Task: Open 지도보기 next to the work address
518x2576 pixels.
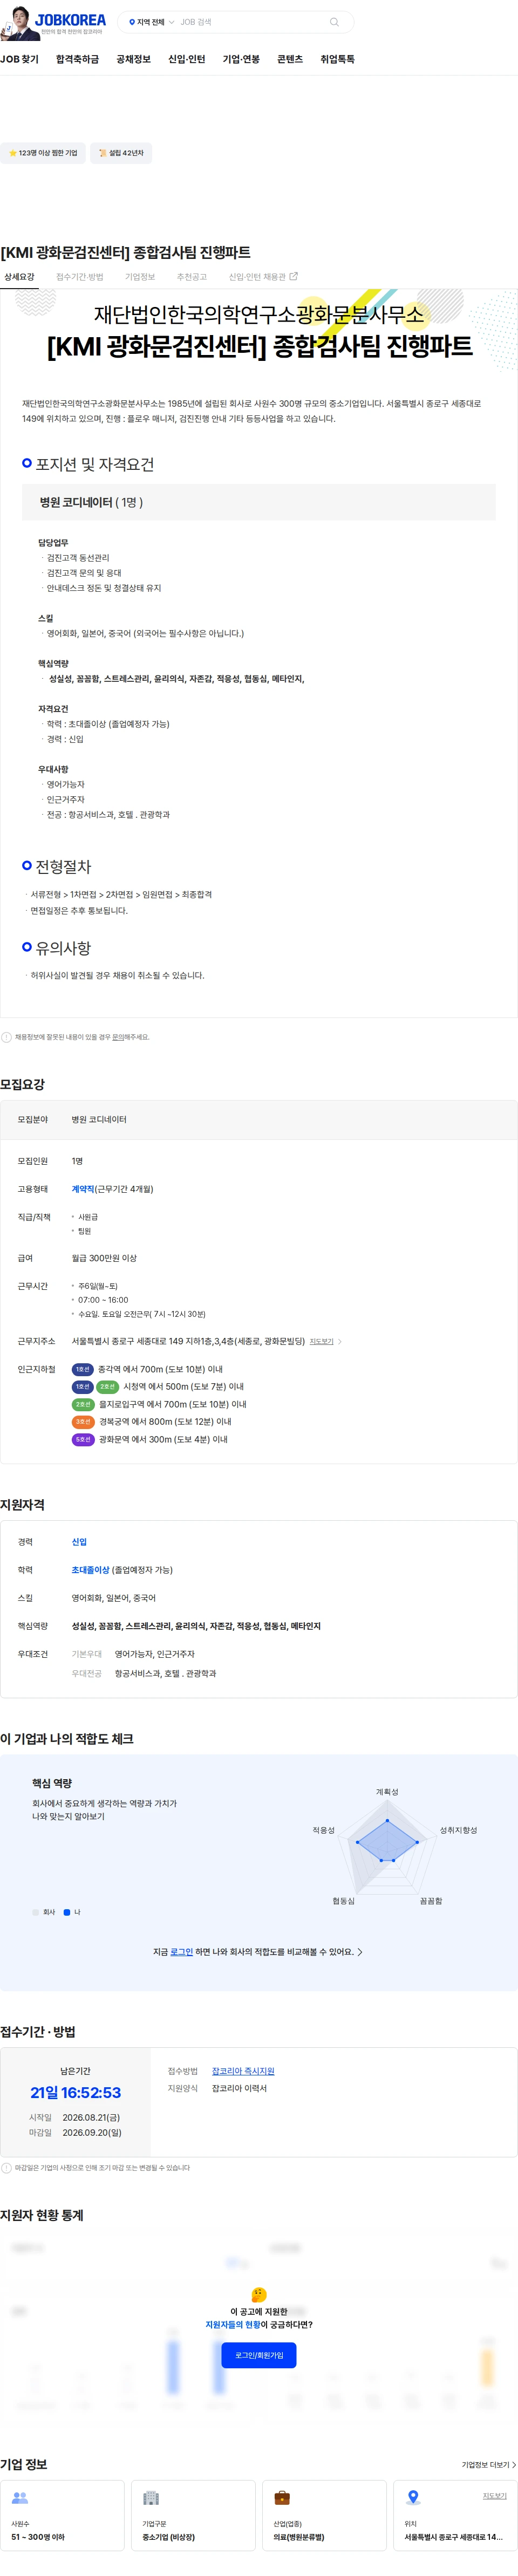Action: [321, 1342]
